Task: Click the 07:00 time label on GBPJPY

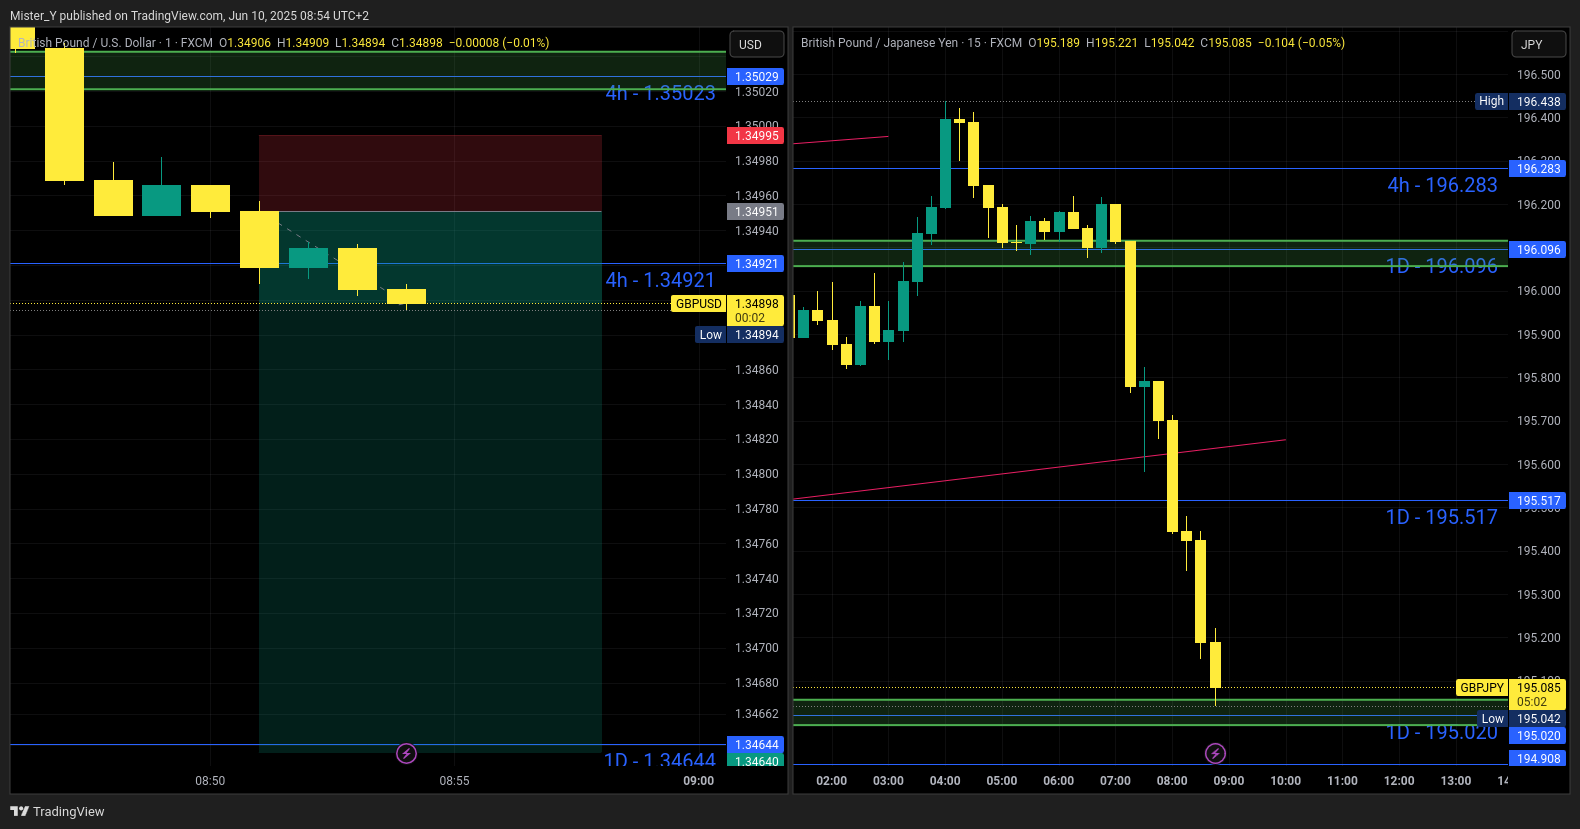Action: coord(1115,781)
